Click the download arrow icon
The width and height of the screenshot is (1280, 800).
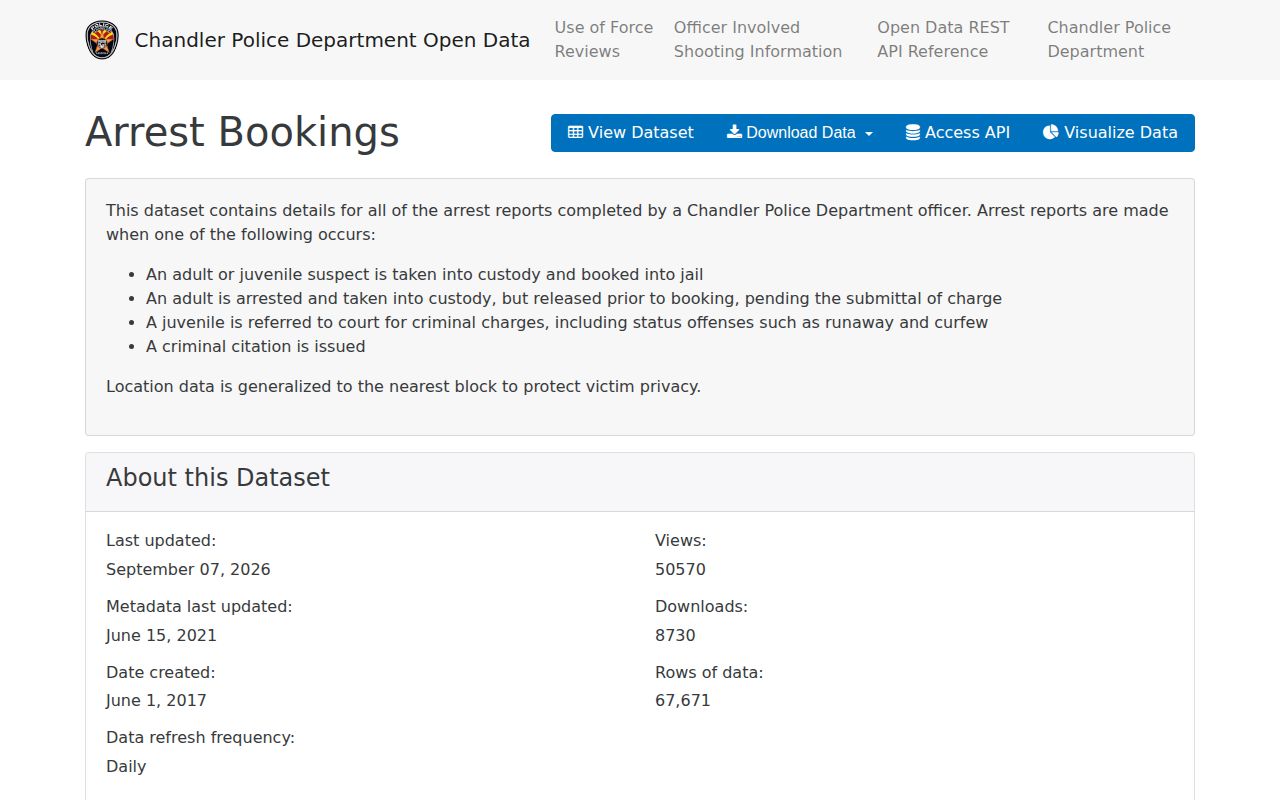click(734, 132)
